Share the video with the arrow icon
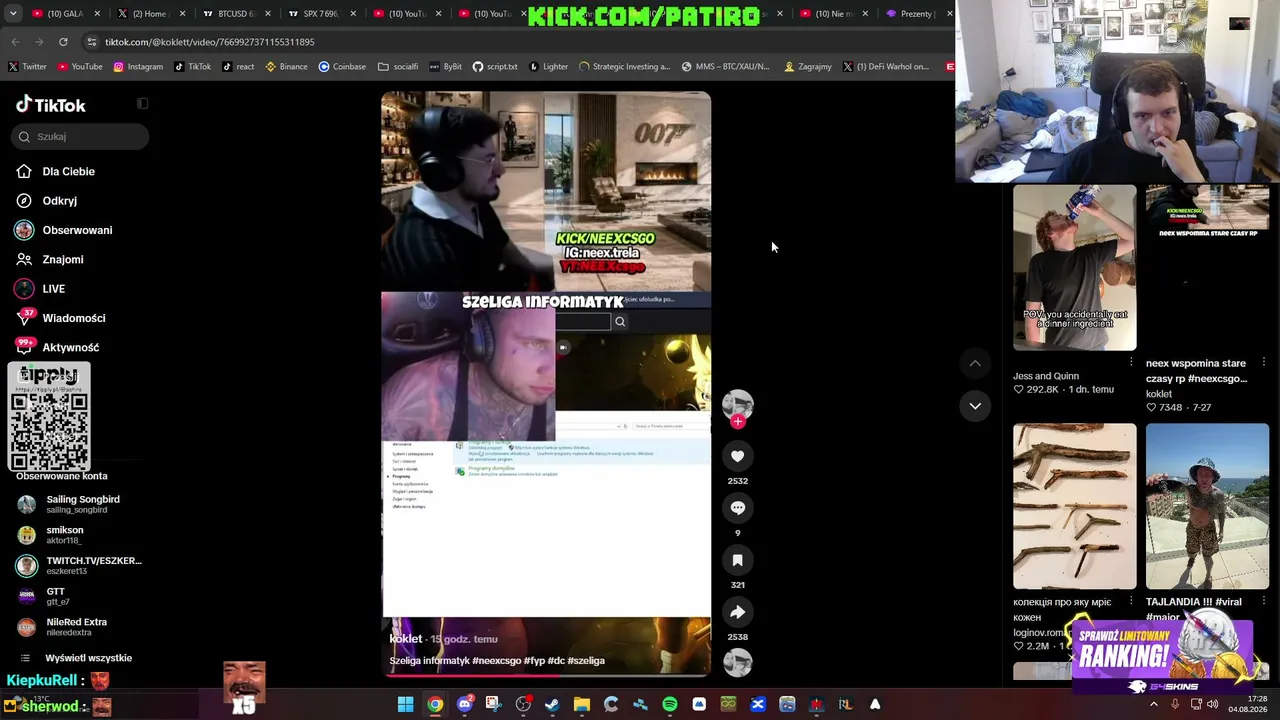This screenshot has width=1280, height=720. (738, 612)
